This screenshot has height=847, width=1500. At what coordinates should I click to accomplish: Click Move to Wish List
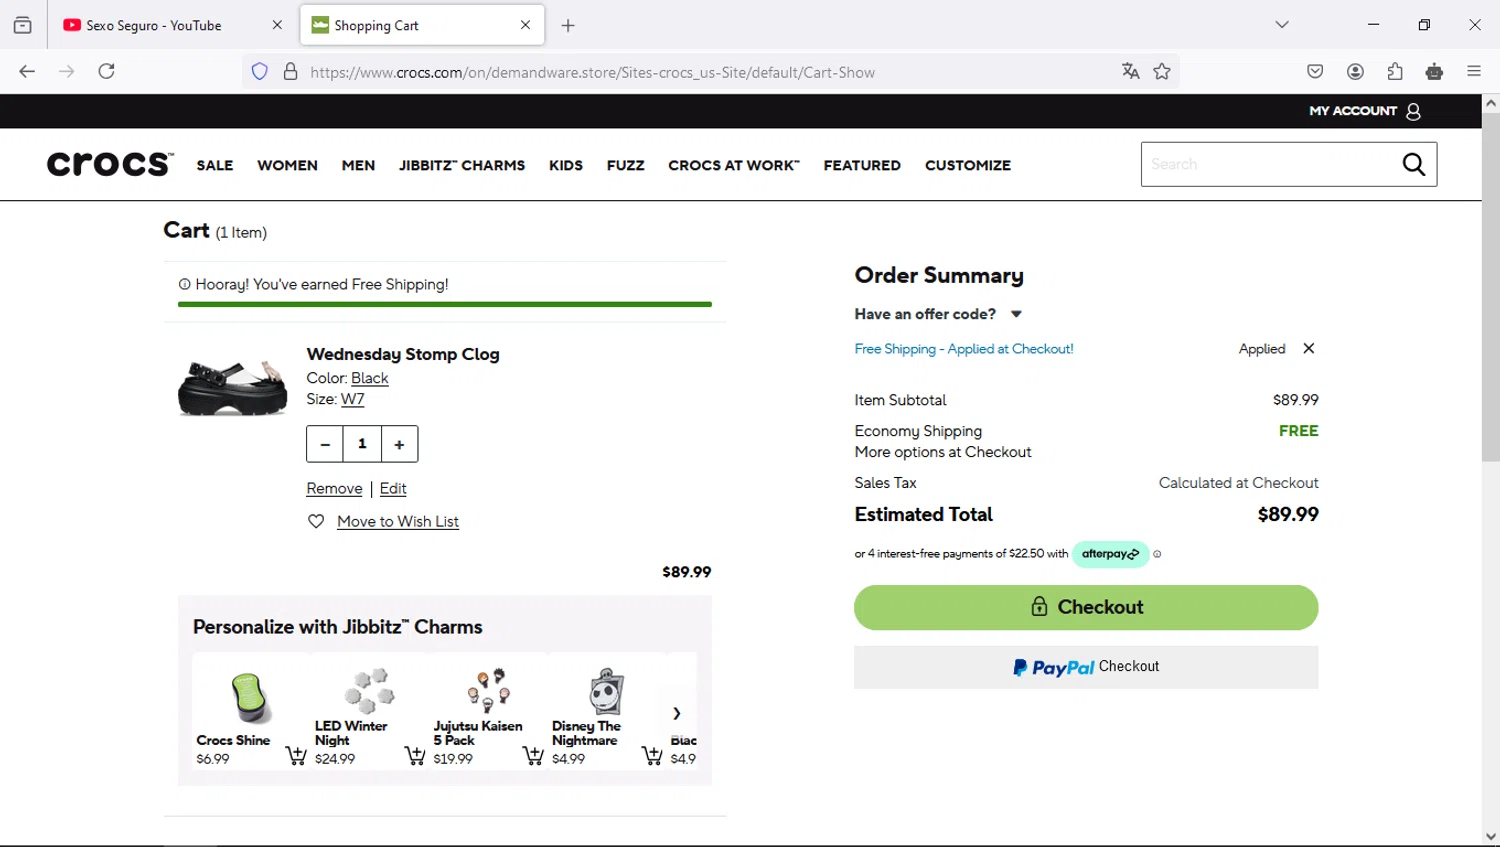point(398,521)
